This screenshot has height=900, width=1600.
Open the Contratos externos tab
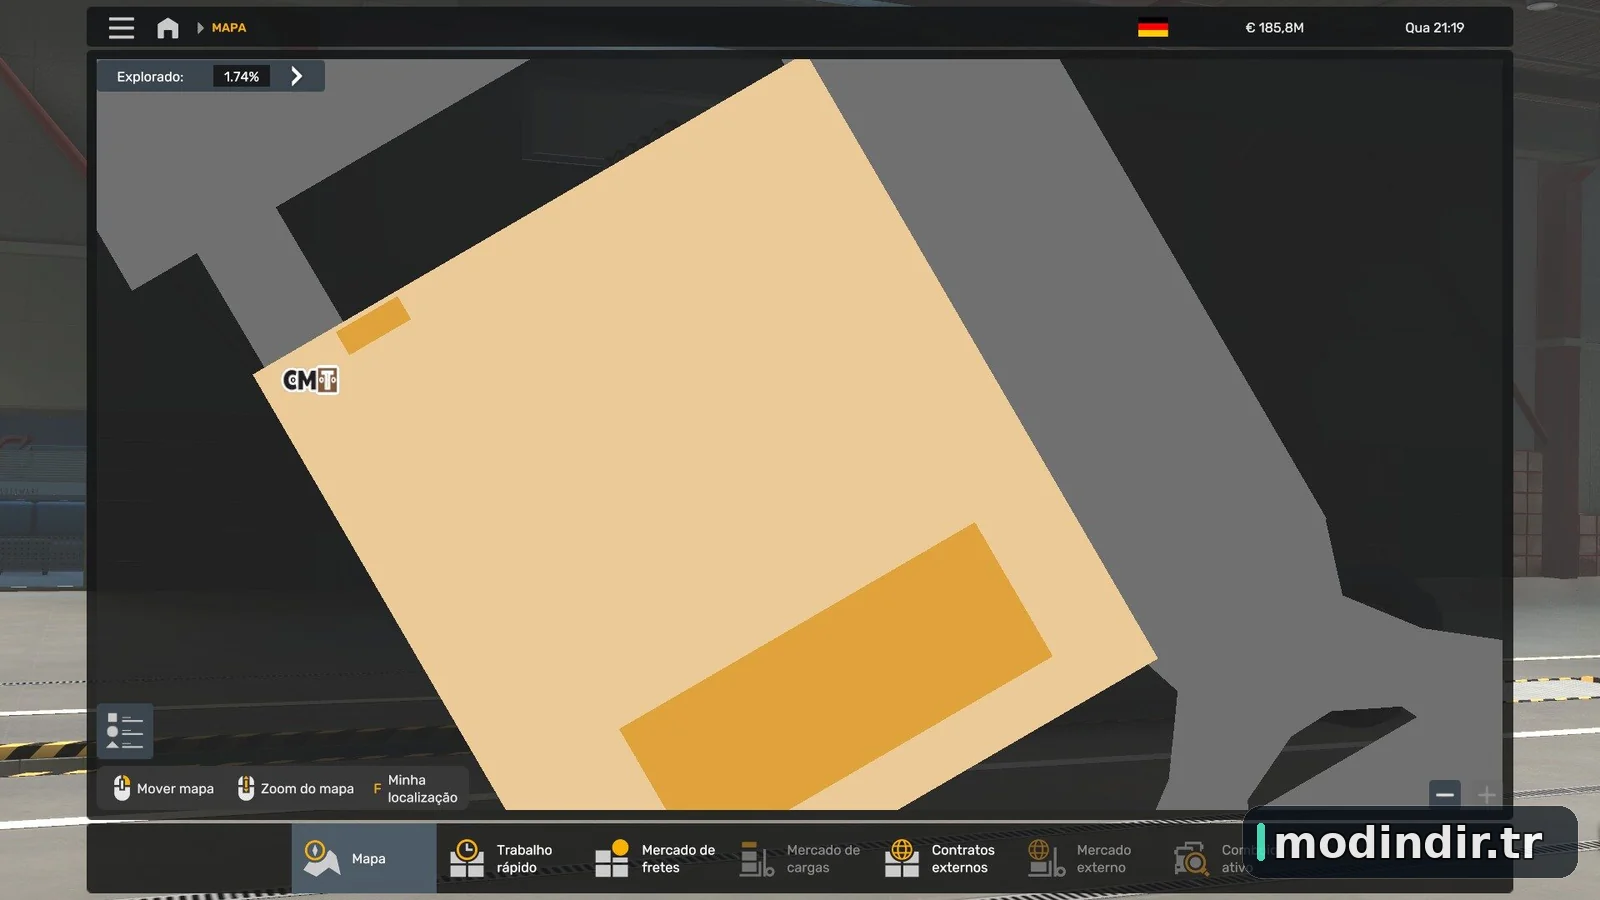(944, 858)
